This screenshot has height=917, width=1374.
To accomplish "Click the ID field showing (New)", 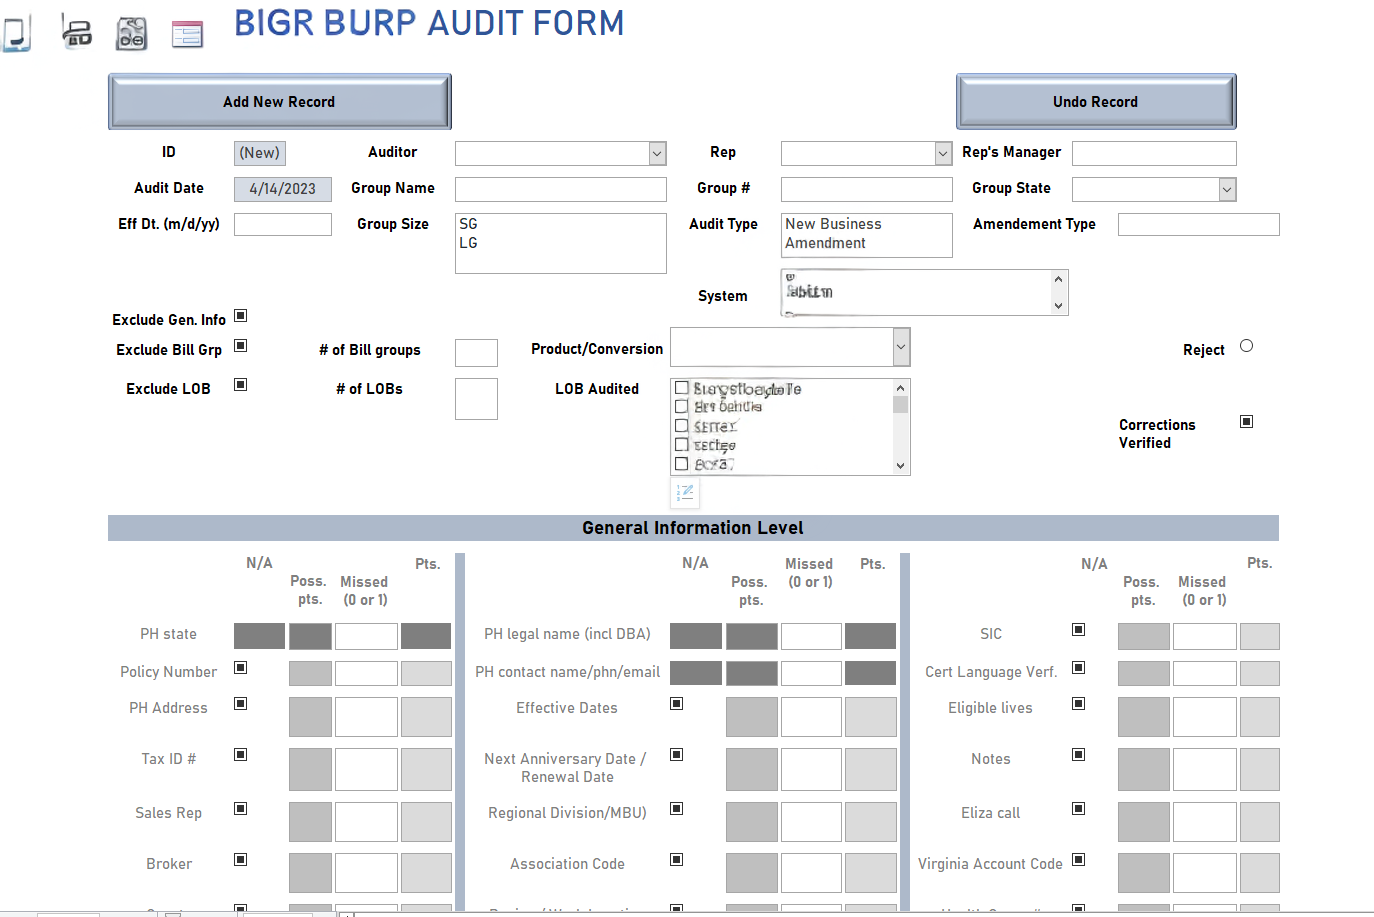I will pyautogui.click(x=260, y=153).
